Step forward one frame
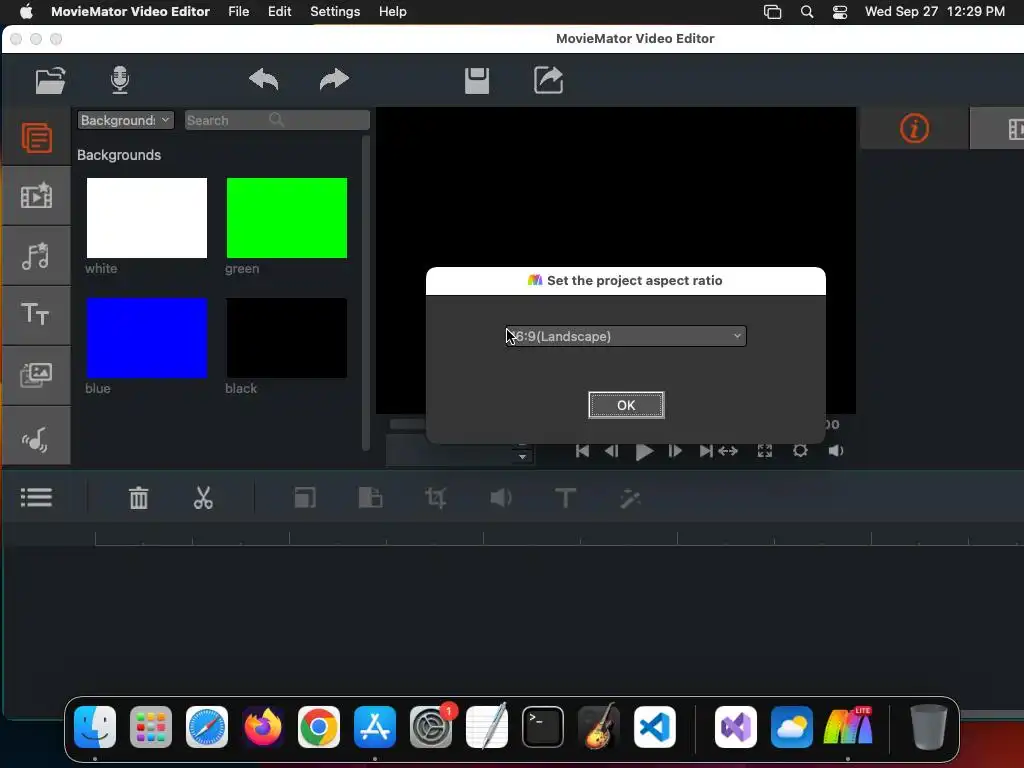This screenshot has height=768, width=1024. [x=675, y=451]
